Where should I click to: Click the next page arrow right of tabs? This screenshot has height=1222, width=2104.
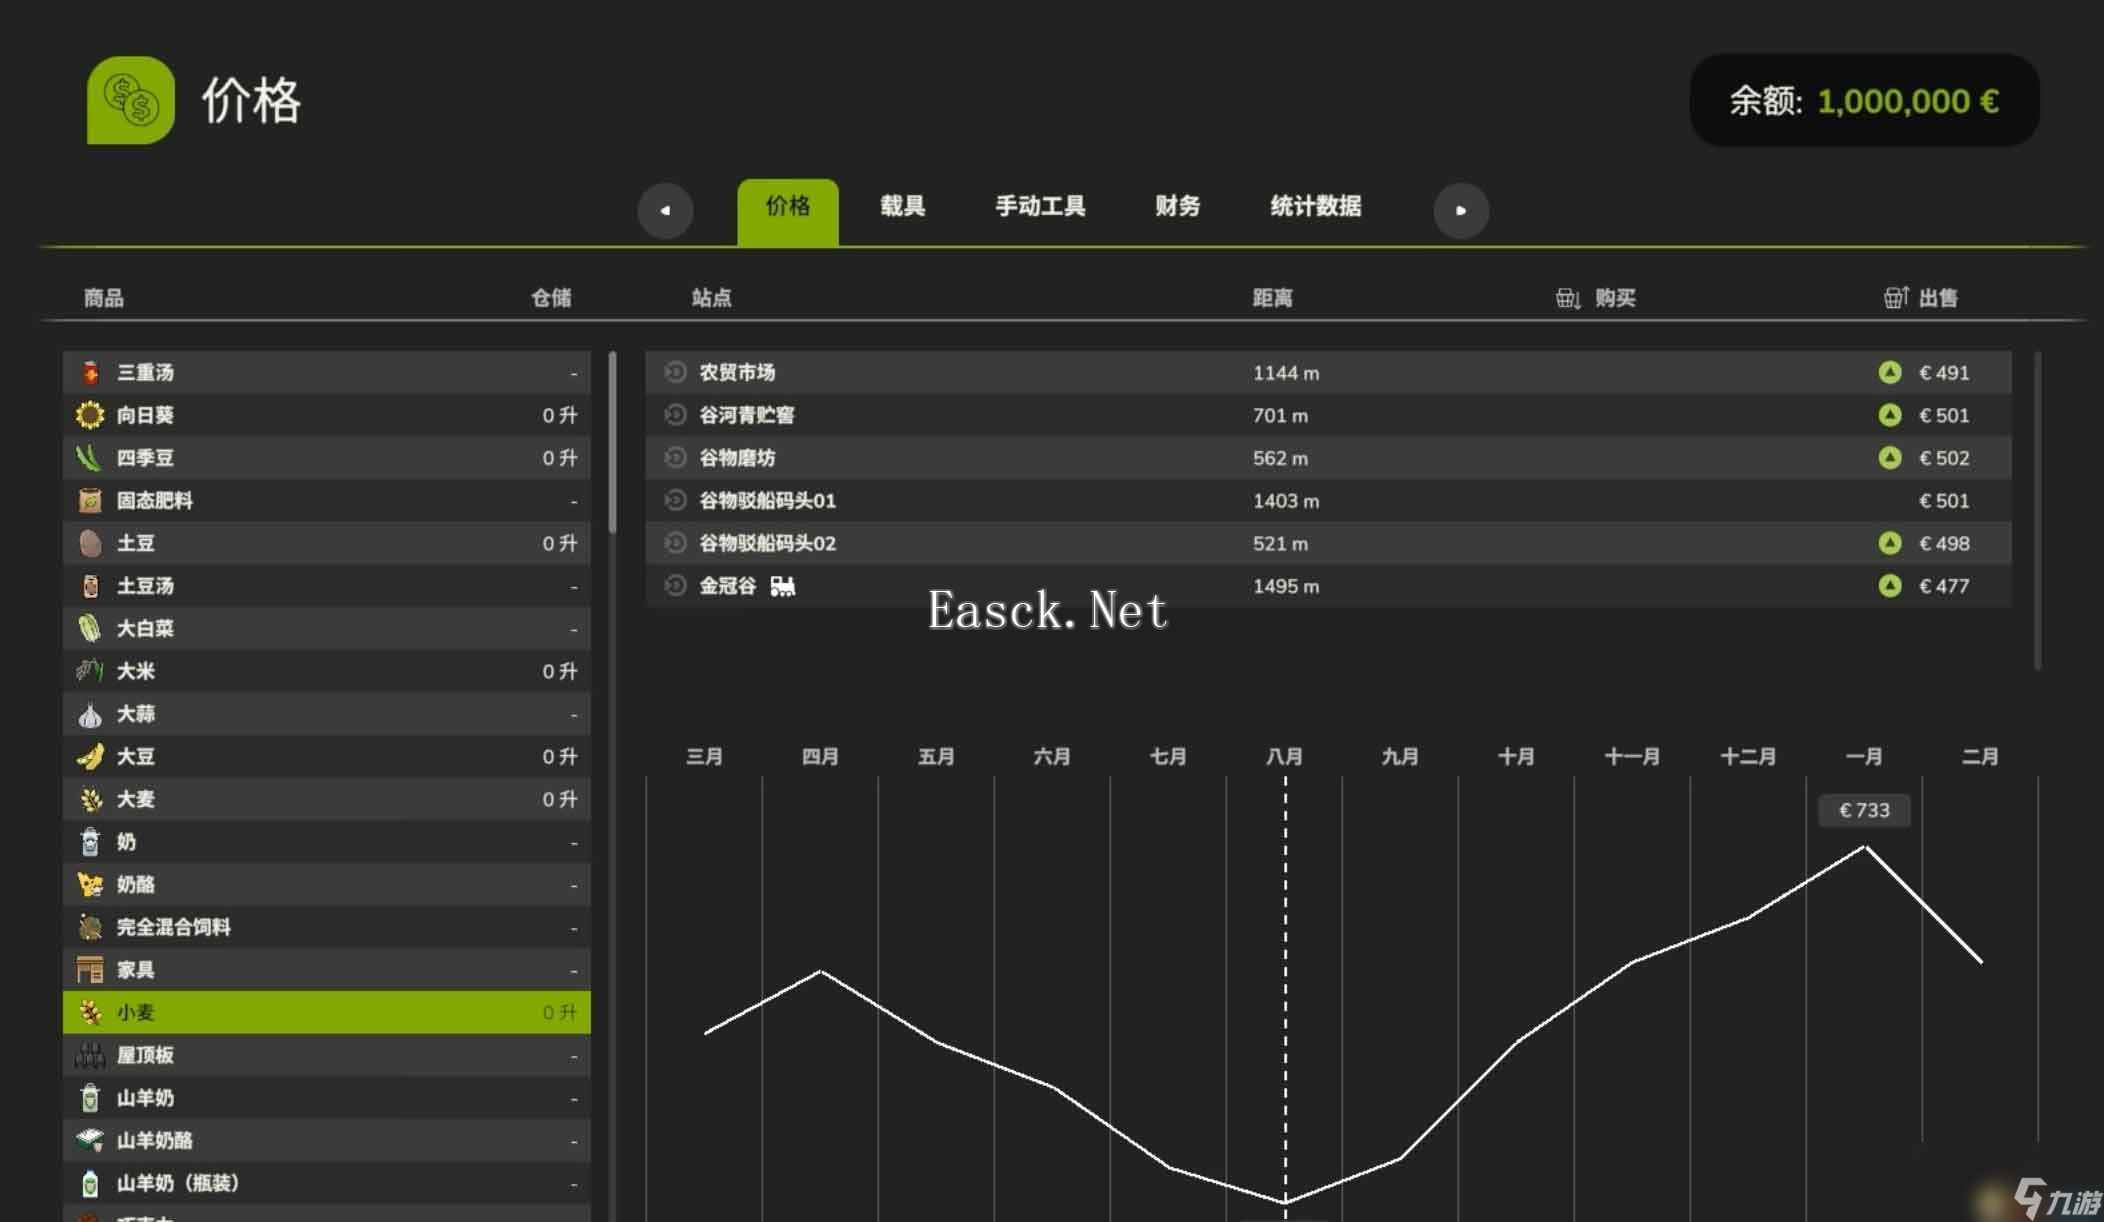pyautogui.click(x=1461, y=210)
